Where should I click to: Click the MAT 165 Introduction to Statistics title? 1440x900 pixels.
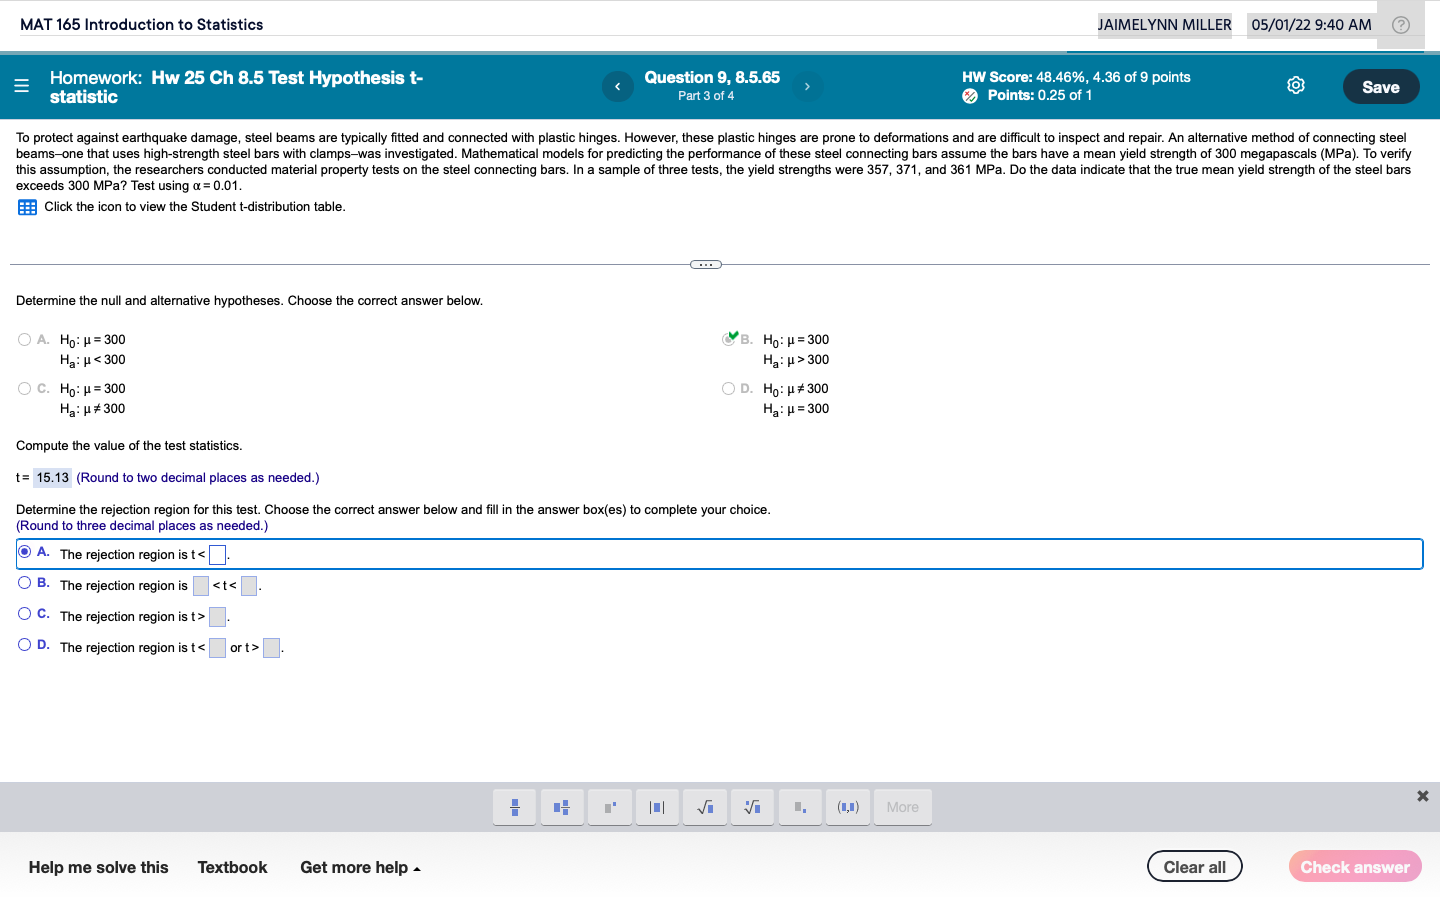tap(142, 25)
